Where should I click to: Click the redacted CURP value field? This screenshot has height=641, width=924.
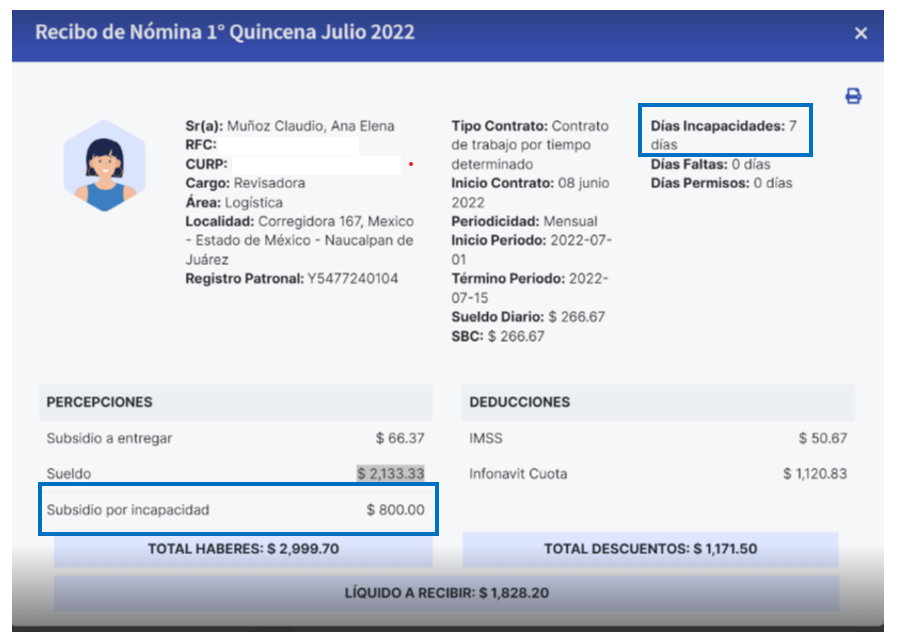(x=316, y=164)
